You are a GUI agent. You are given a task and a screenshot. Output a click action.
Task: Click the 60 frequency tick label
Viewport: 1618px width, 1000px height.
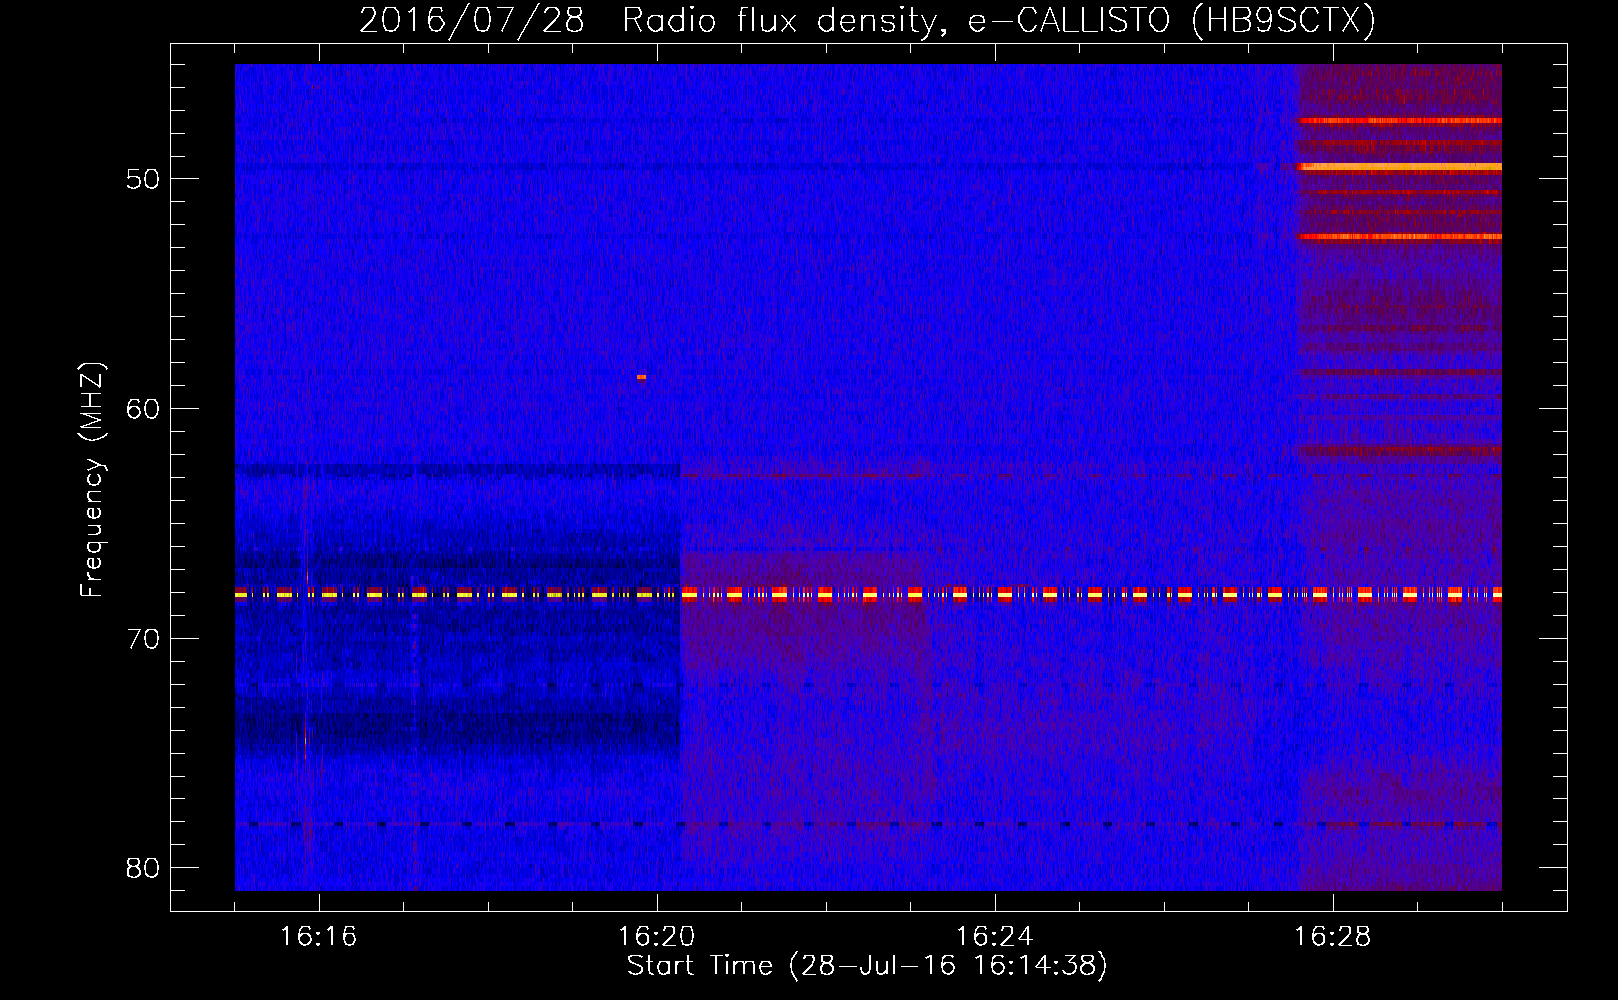click(x=143, y=409)
